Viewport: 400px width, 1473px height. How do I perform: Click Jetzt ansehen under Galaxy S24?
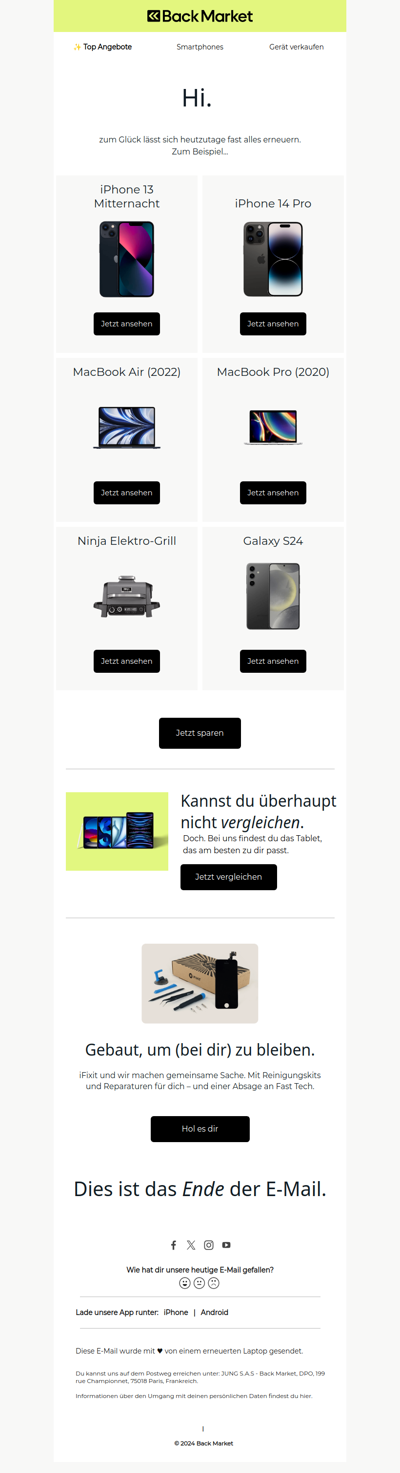273,661
